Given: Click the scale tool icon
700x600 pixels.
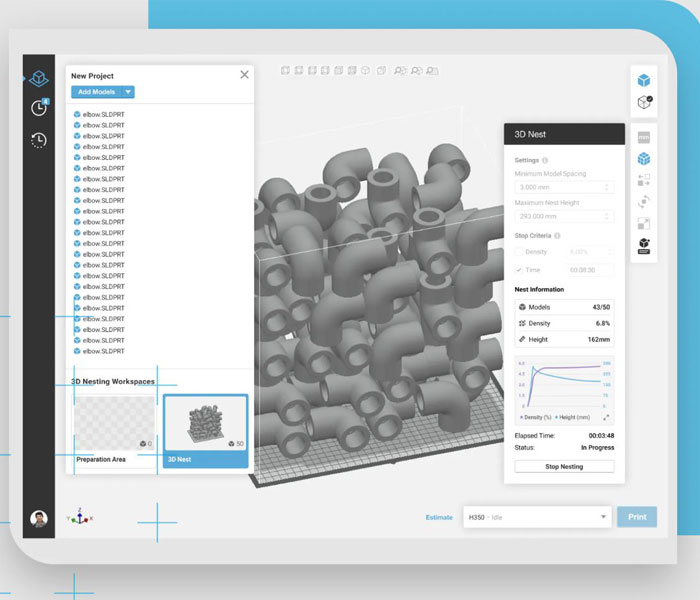Looking at the screenshot, I should [x=644, y=224].
